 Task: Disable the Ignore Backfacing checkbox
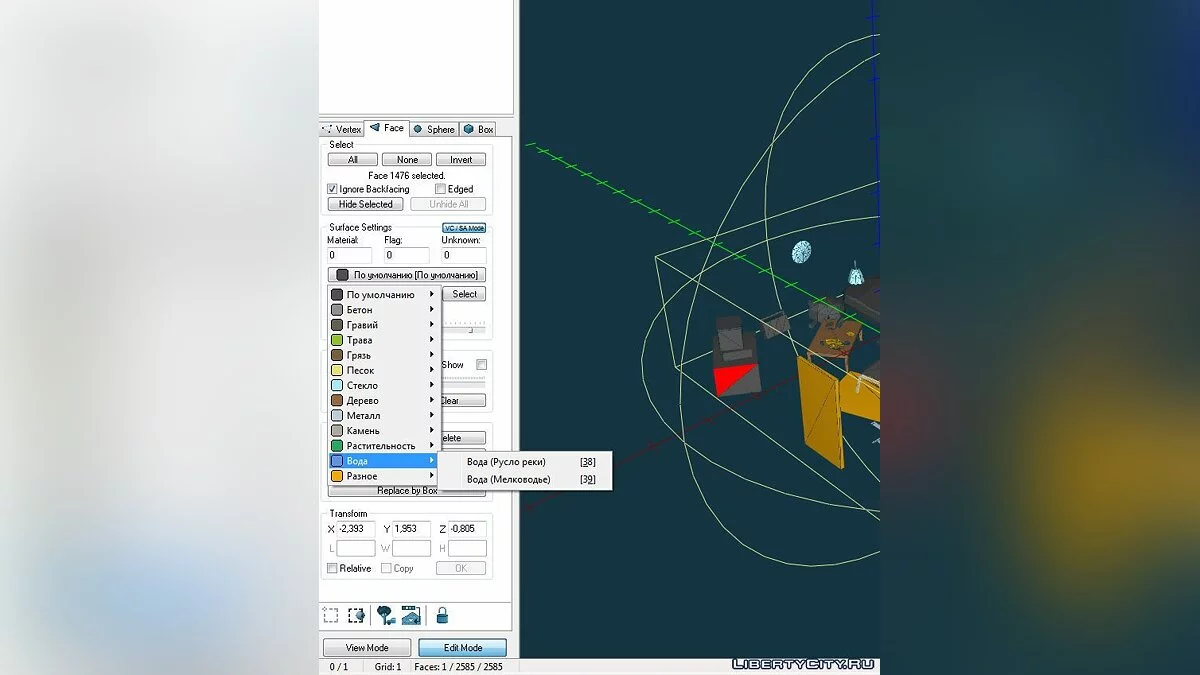click(x=333, y=189)
